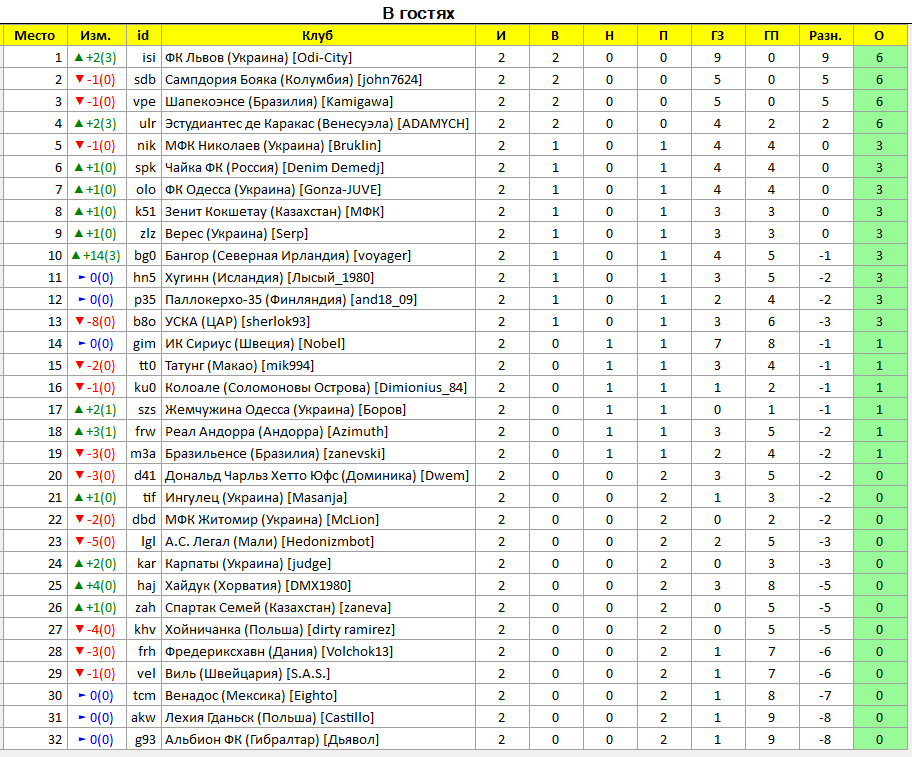This screenshot has height=757, width=912.
Task: Select club "ФК Львов (Украина) [Odi-City]"
Action: (x=258, y=58)
